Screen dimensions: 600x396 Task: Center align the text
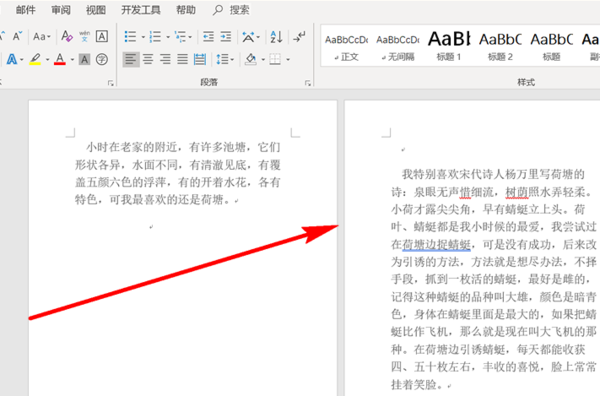click(148, 59)
